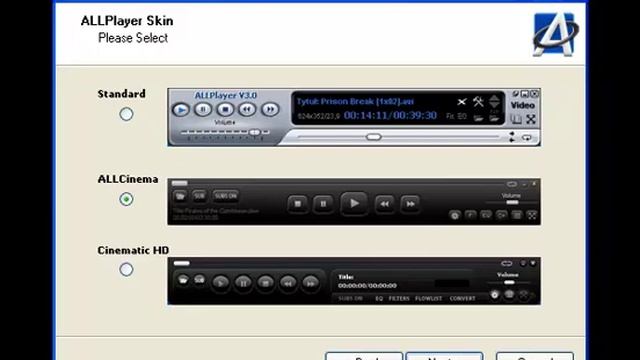
Task: Click the "Please Select" subtitle text
Action: [133, 38]
